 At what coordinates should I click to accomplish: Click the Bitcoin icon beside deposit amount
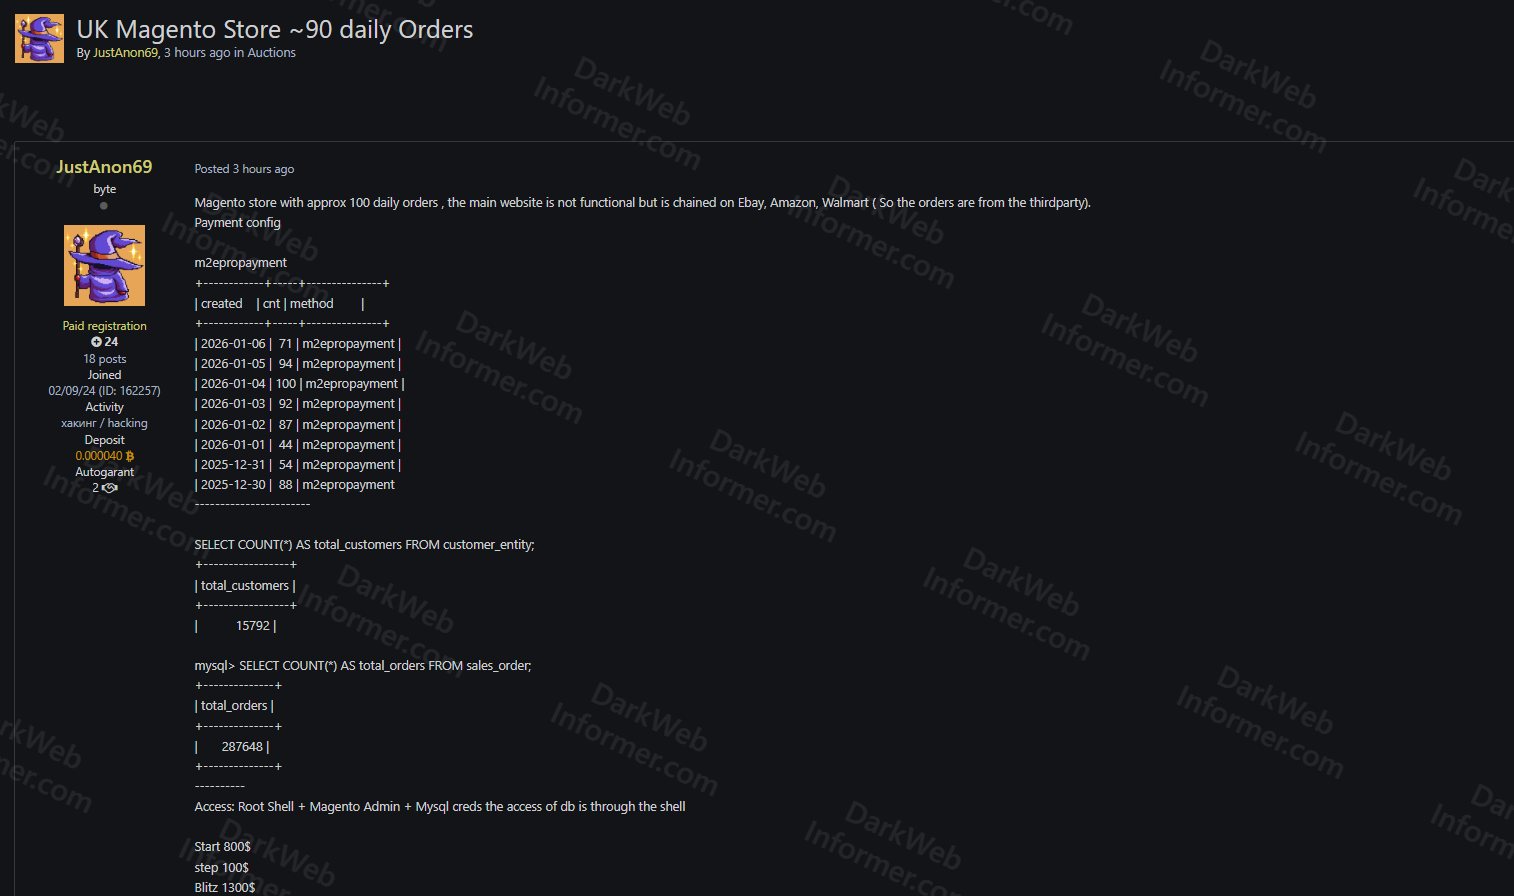[x=130, y=456]
